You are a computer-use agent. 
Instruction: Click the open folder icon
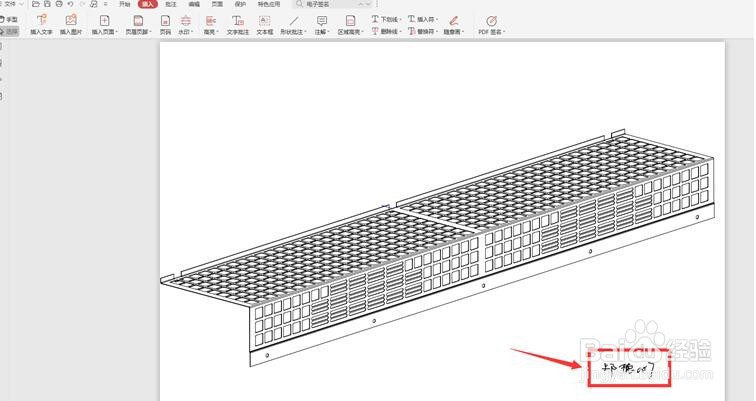coord(36,4)
